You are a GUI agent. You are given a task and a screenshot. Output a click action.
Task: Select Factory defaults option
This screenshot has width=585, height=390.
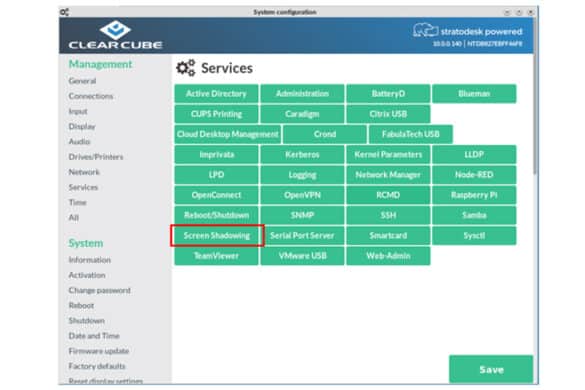[x=97, y=366]
